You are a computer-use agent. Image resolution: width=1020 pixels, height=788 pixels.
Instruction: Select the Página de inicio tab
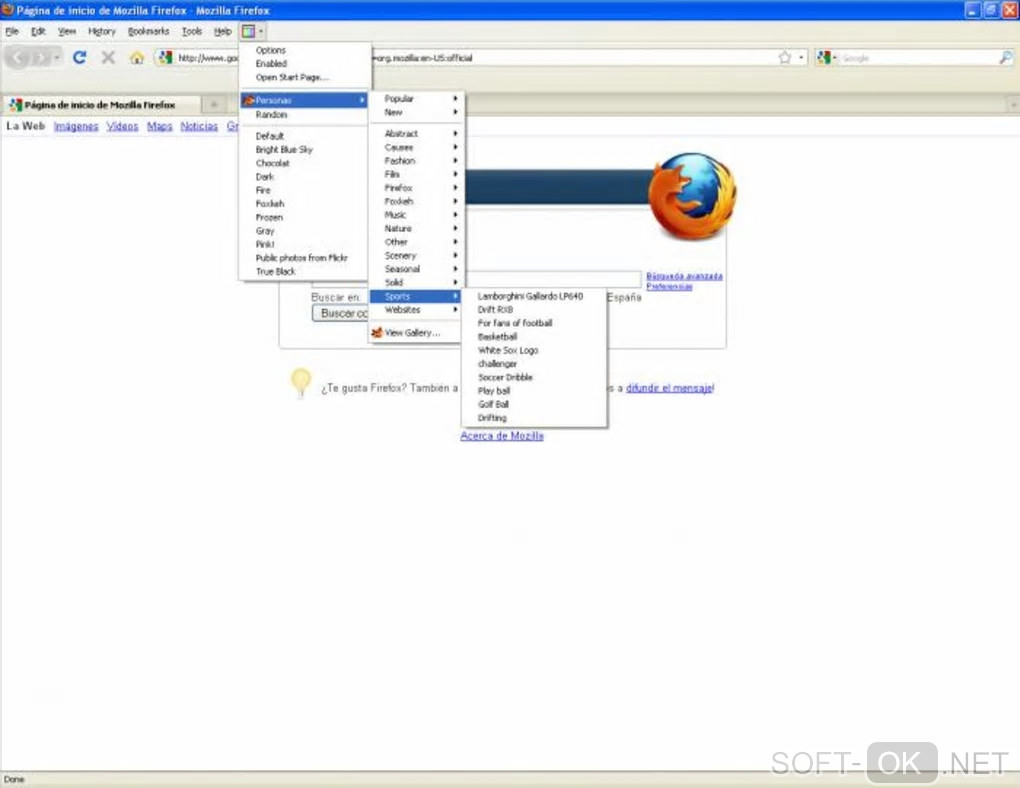click(101, 104)
